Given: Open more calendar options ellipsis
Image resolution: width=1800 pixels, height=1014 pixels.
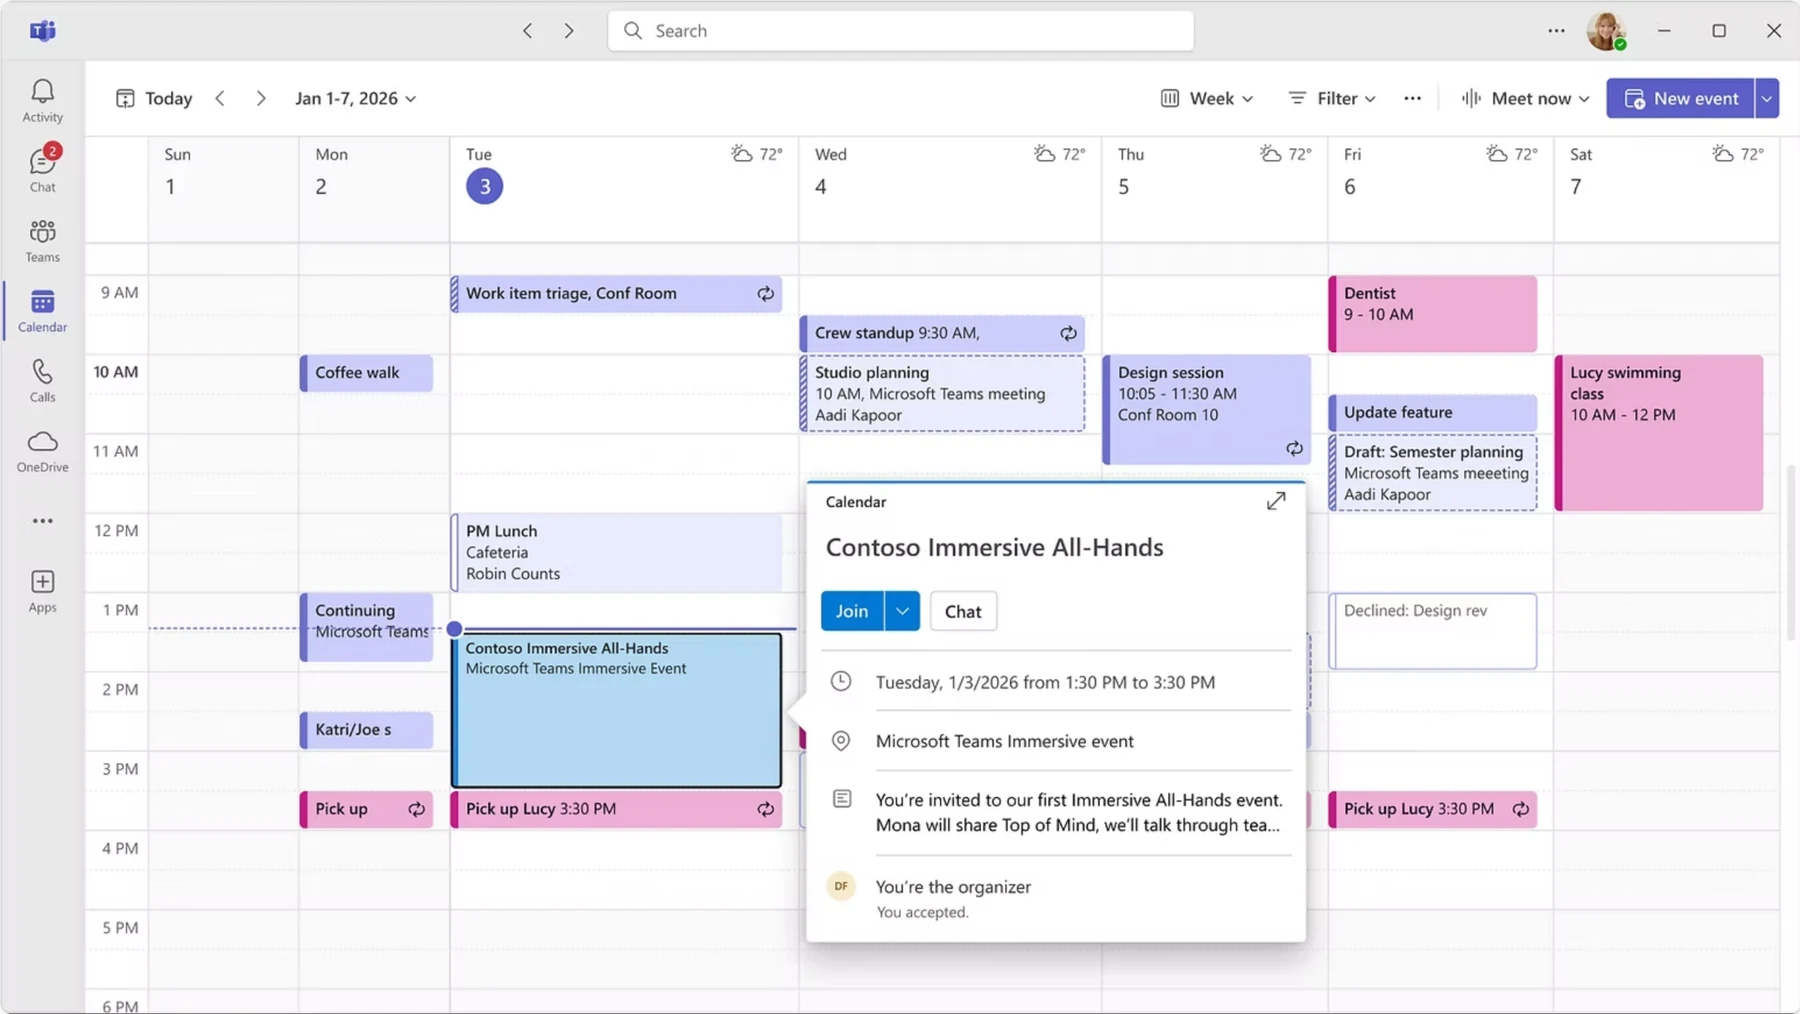Looking at the screenshot, I should (x=1412, y=98).
